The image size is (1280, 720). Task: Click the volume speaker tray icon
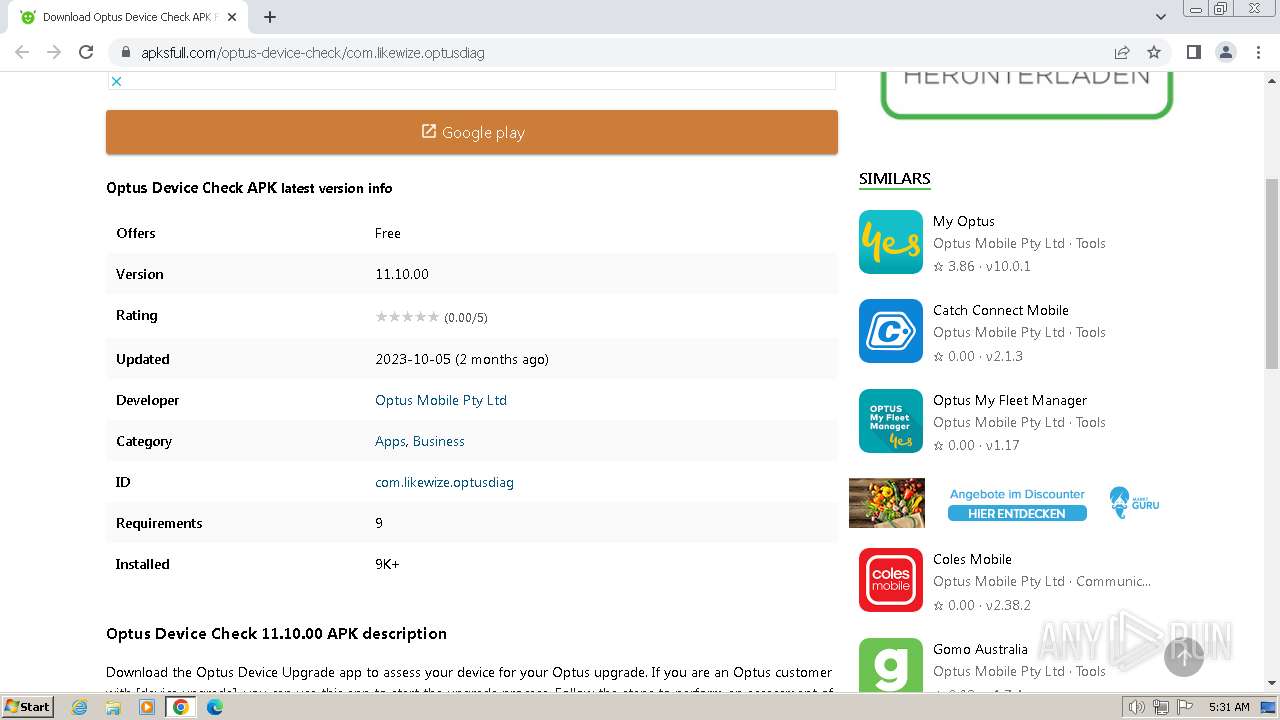pos(1137,707)
